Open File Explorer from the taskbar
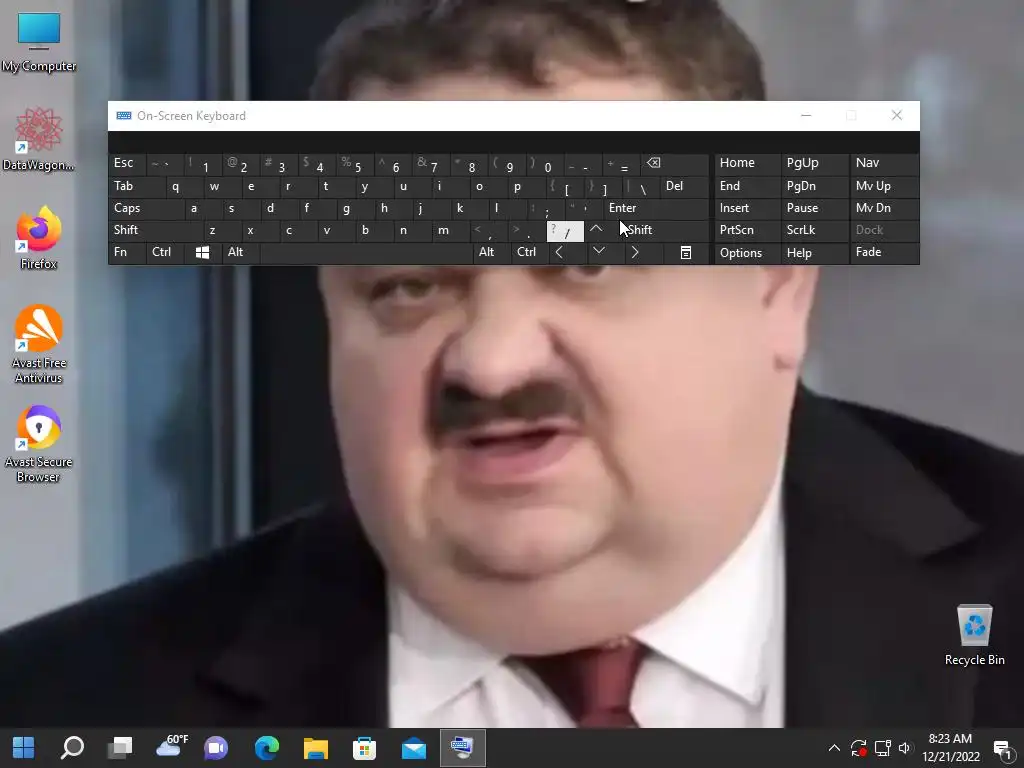 (x=315, y=748)
